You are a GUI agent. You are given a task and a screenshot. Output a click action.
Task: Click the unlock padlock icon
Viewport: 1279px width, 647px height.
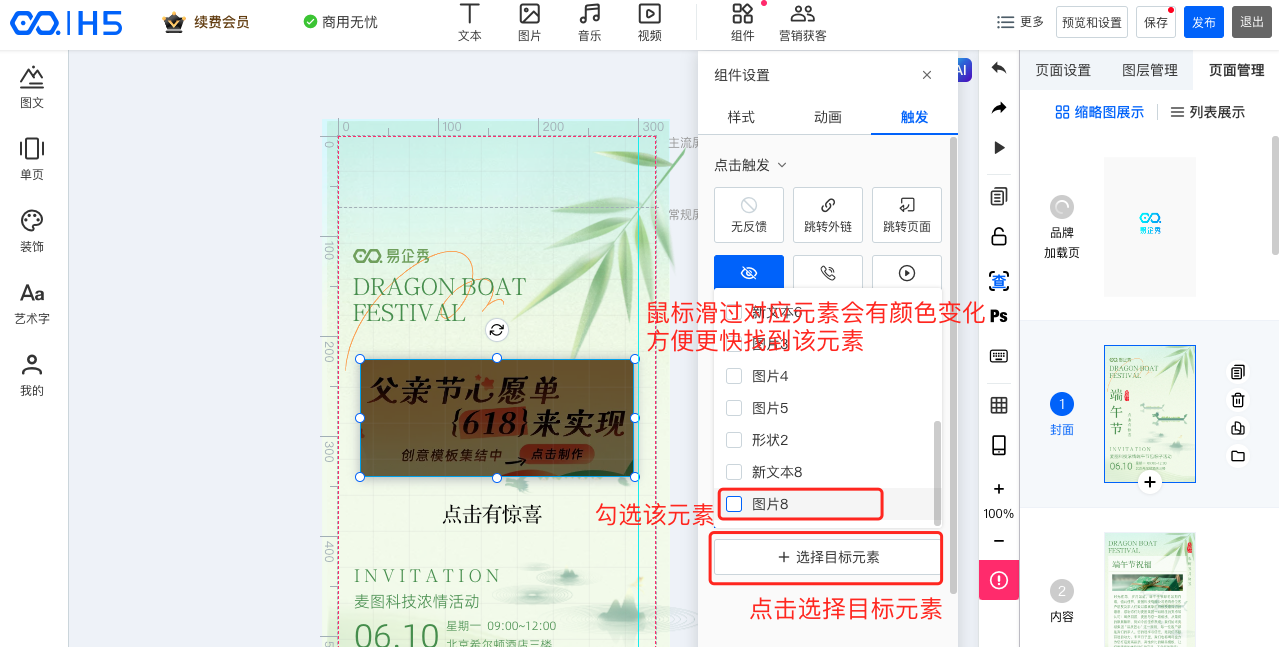[x=998, y=236]
